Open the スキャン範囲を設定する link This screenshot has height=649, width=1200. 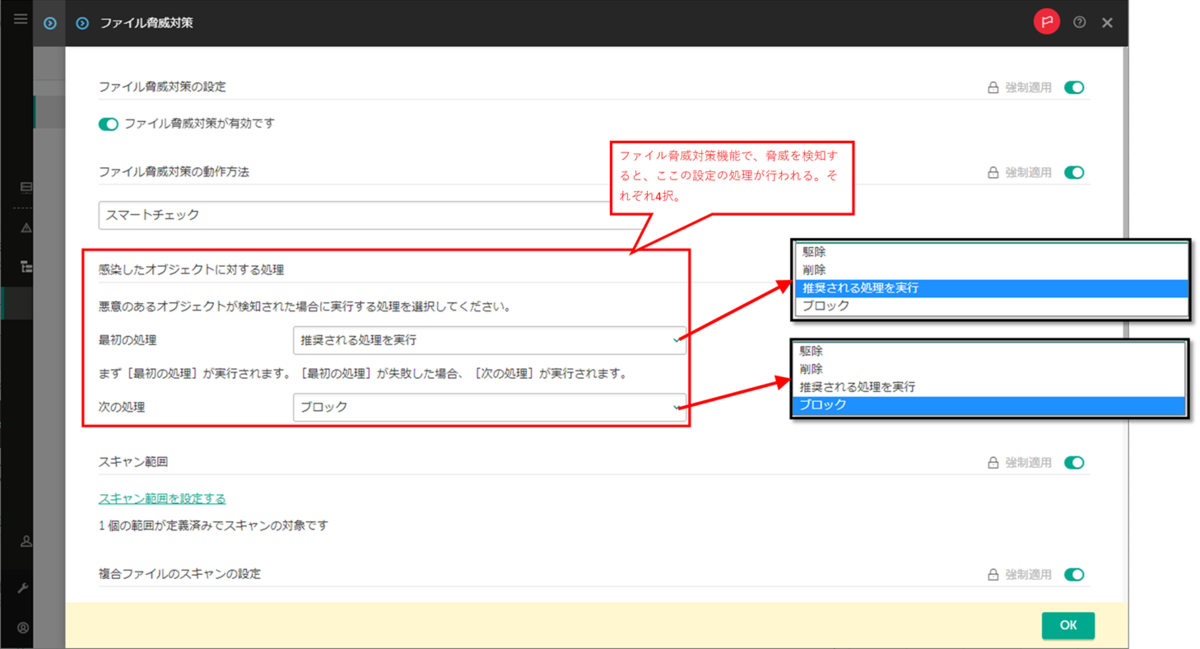click(x=161, y=498)
